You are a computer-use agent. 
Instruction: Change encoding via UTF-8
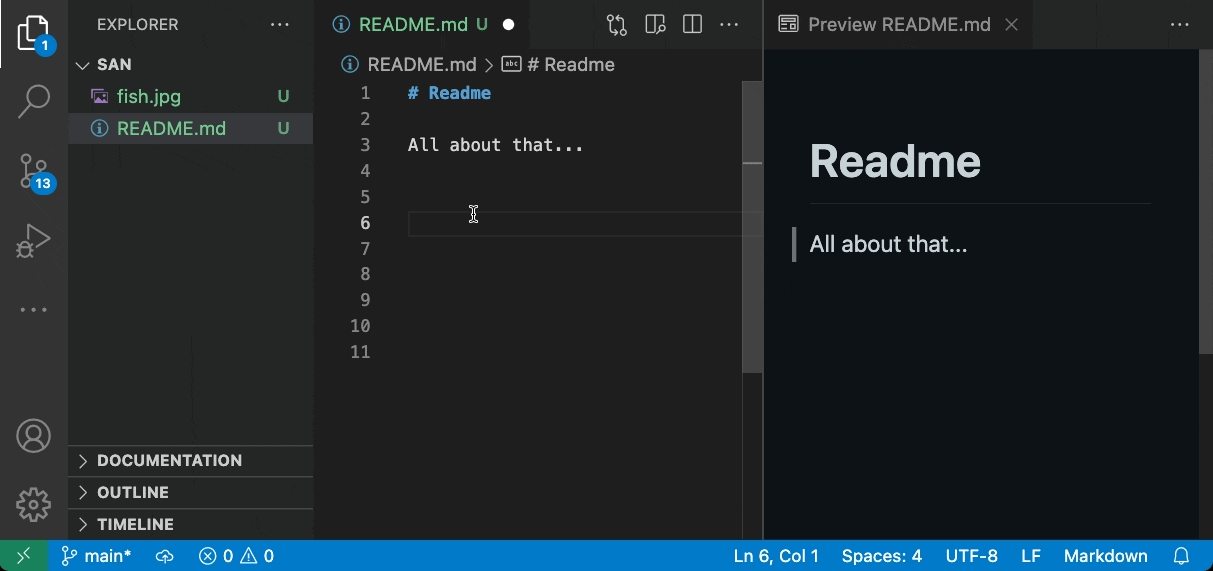(x=971, y=556)
